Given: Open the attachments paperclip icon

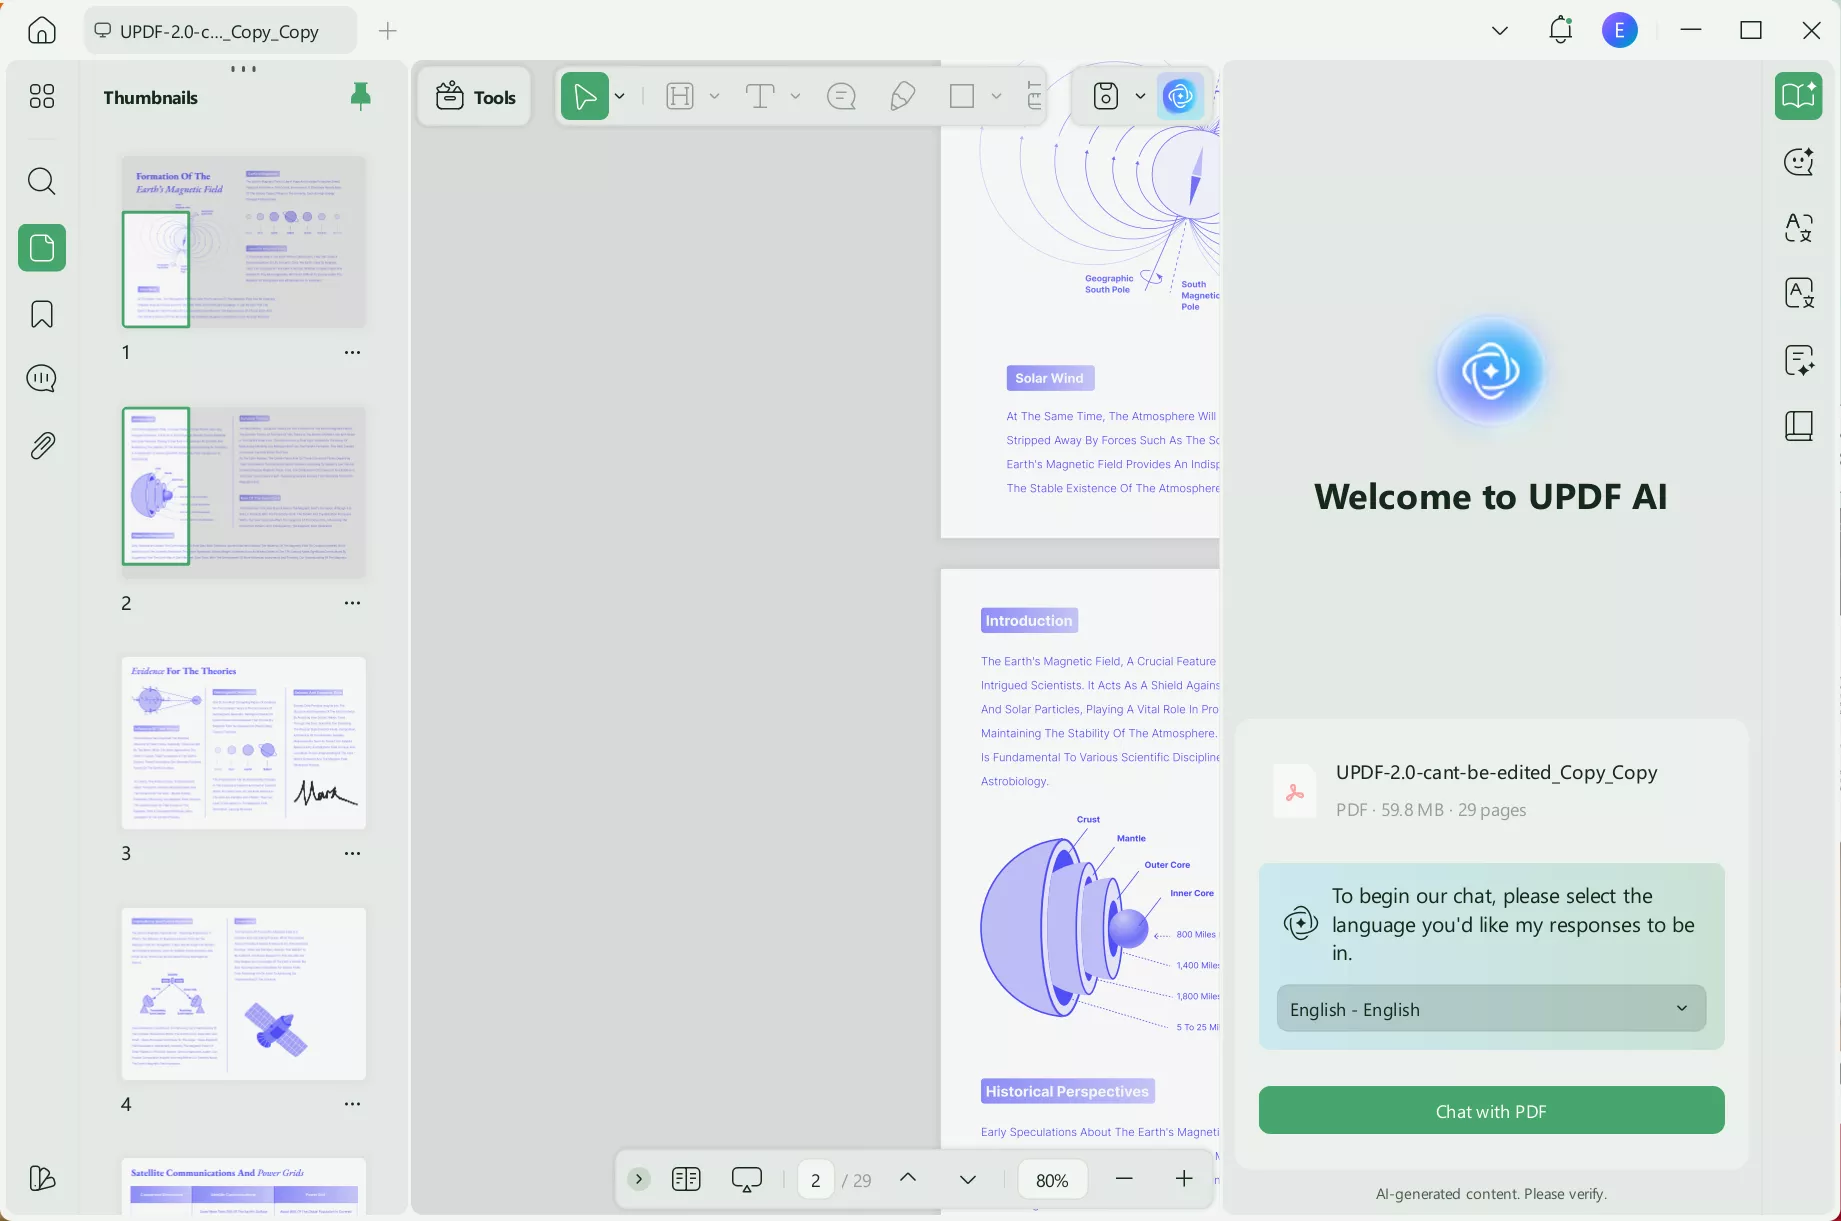Looking at the screenshot, I should [42, 445].
